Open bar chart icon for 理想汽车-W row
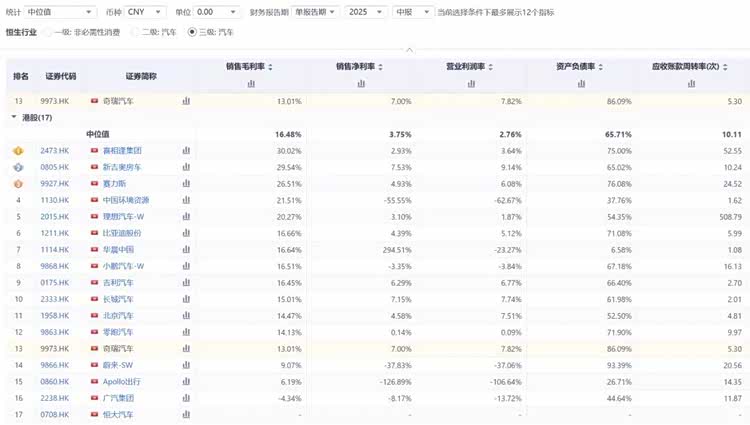Screen dimensions: 750x425 (x=186, y=216)
